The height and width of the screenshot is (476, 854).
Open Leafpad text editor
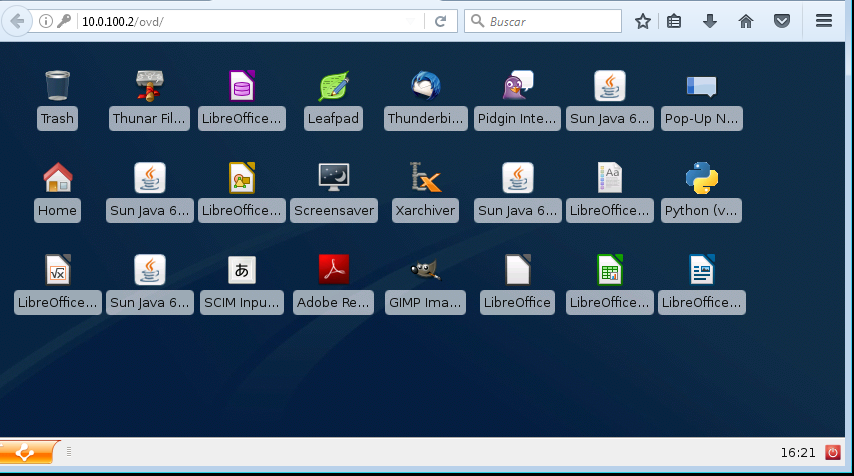333,87
